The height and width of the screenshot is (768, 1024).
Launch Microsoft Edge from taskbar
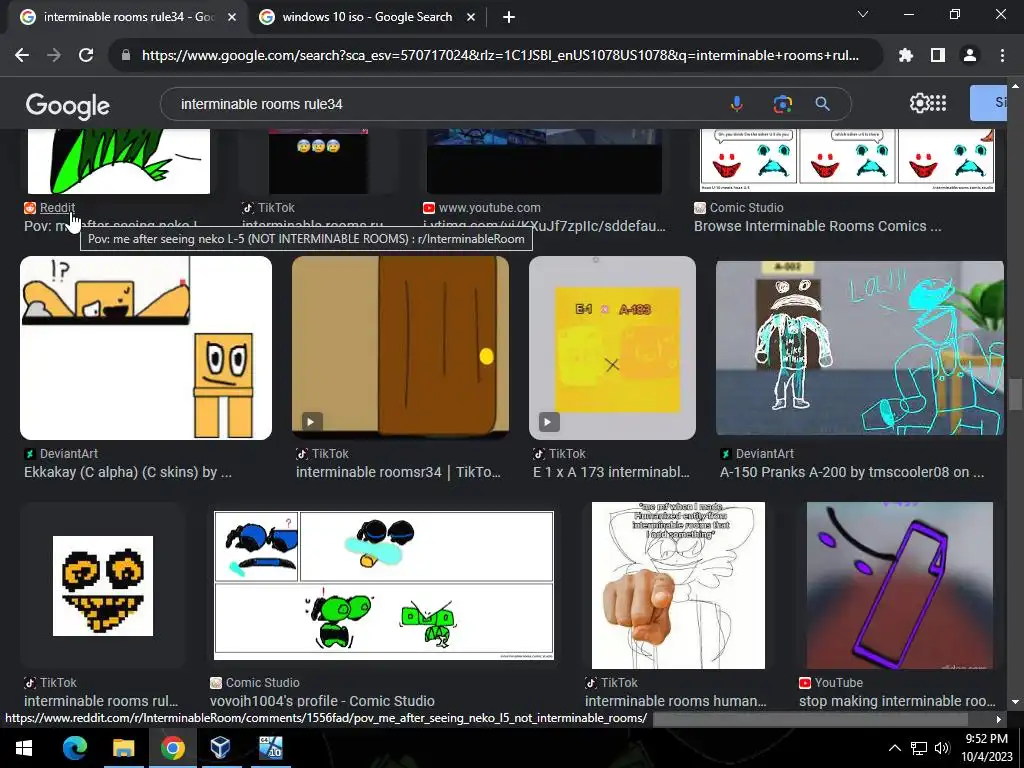click(74, 748)
